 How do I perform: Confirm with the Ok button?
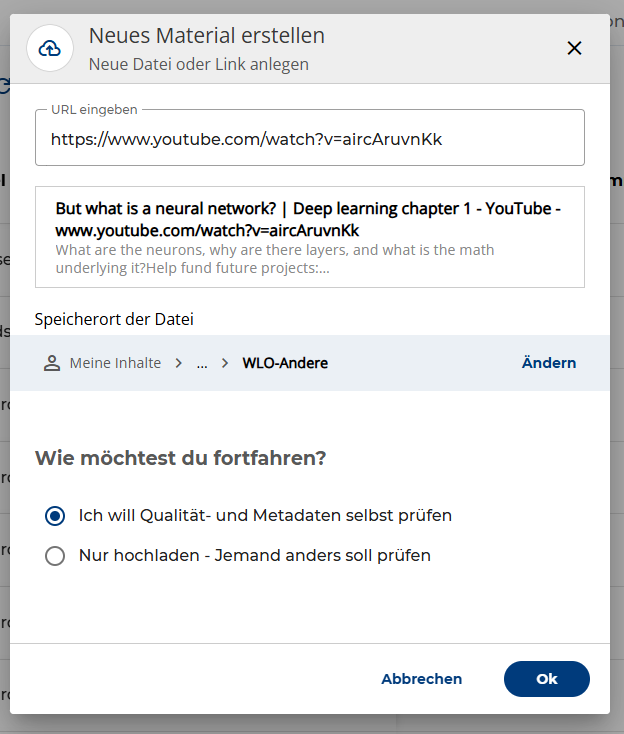pos(547,679)
